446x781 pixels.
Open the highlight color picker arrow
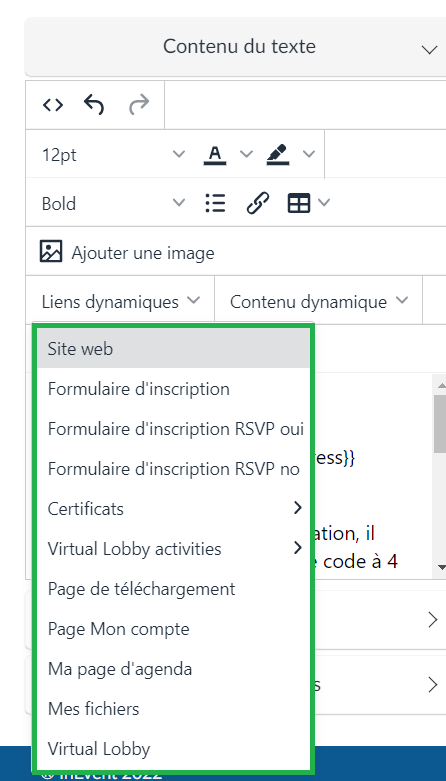[309, 154]
